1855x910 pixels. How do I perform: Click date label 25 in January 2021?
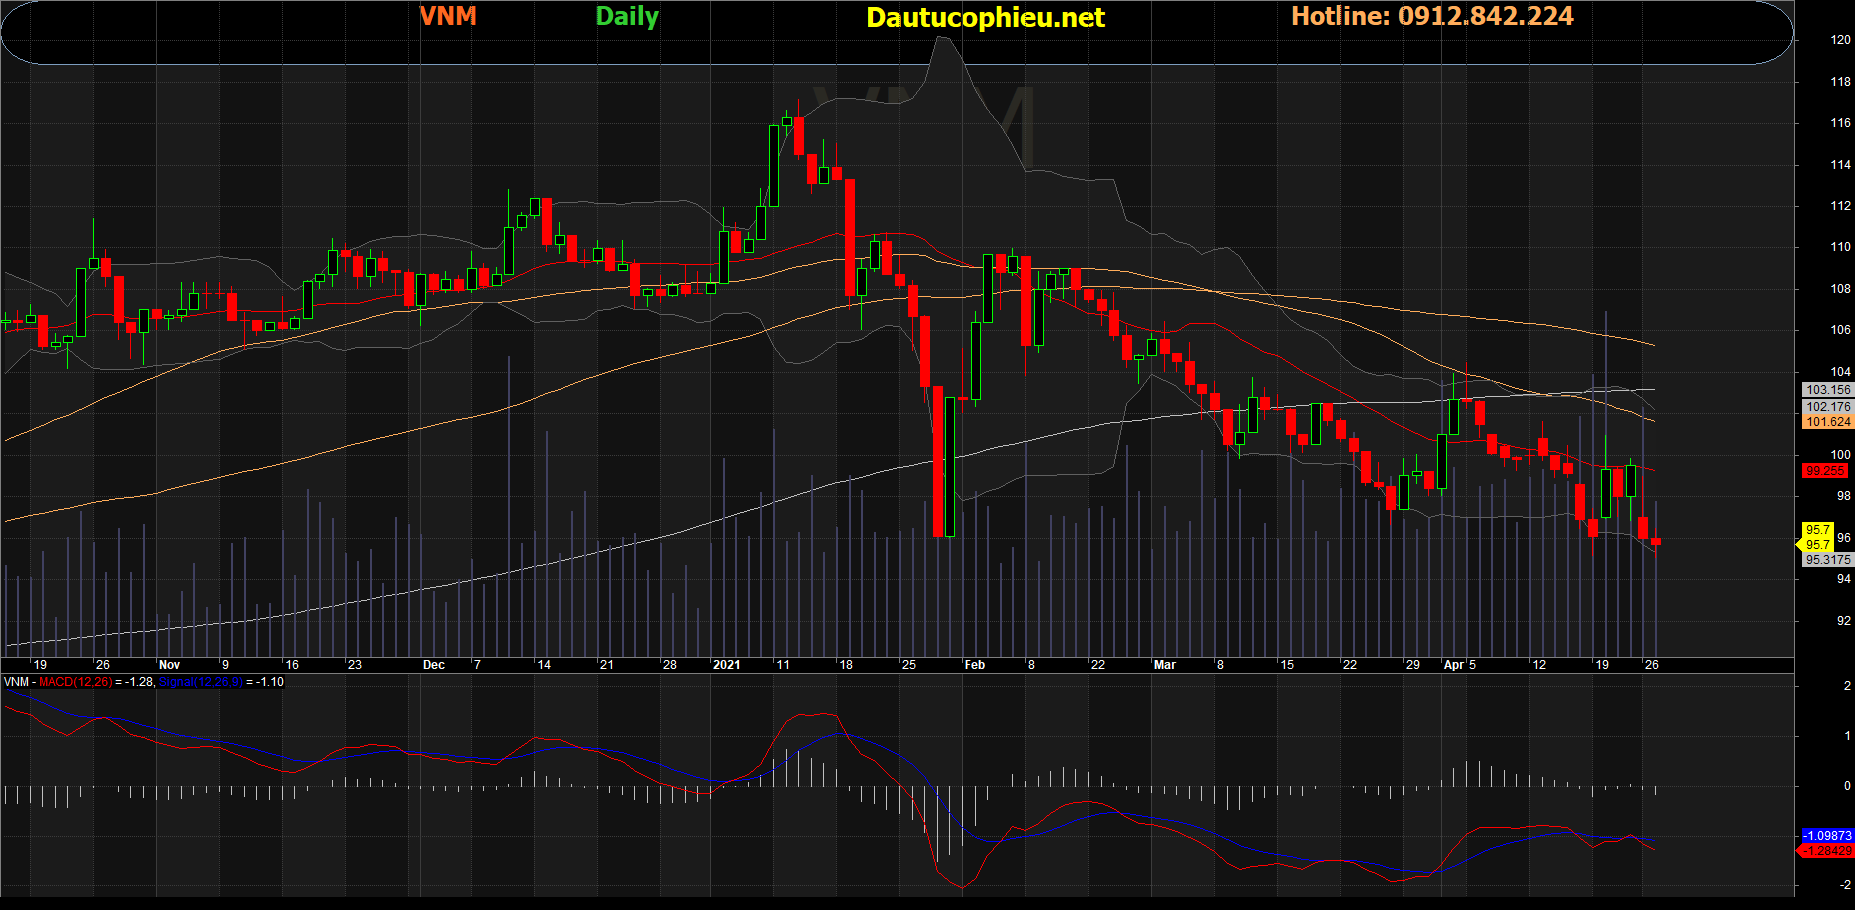[x=909, y=665]
